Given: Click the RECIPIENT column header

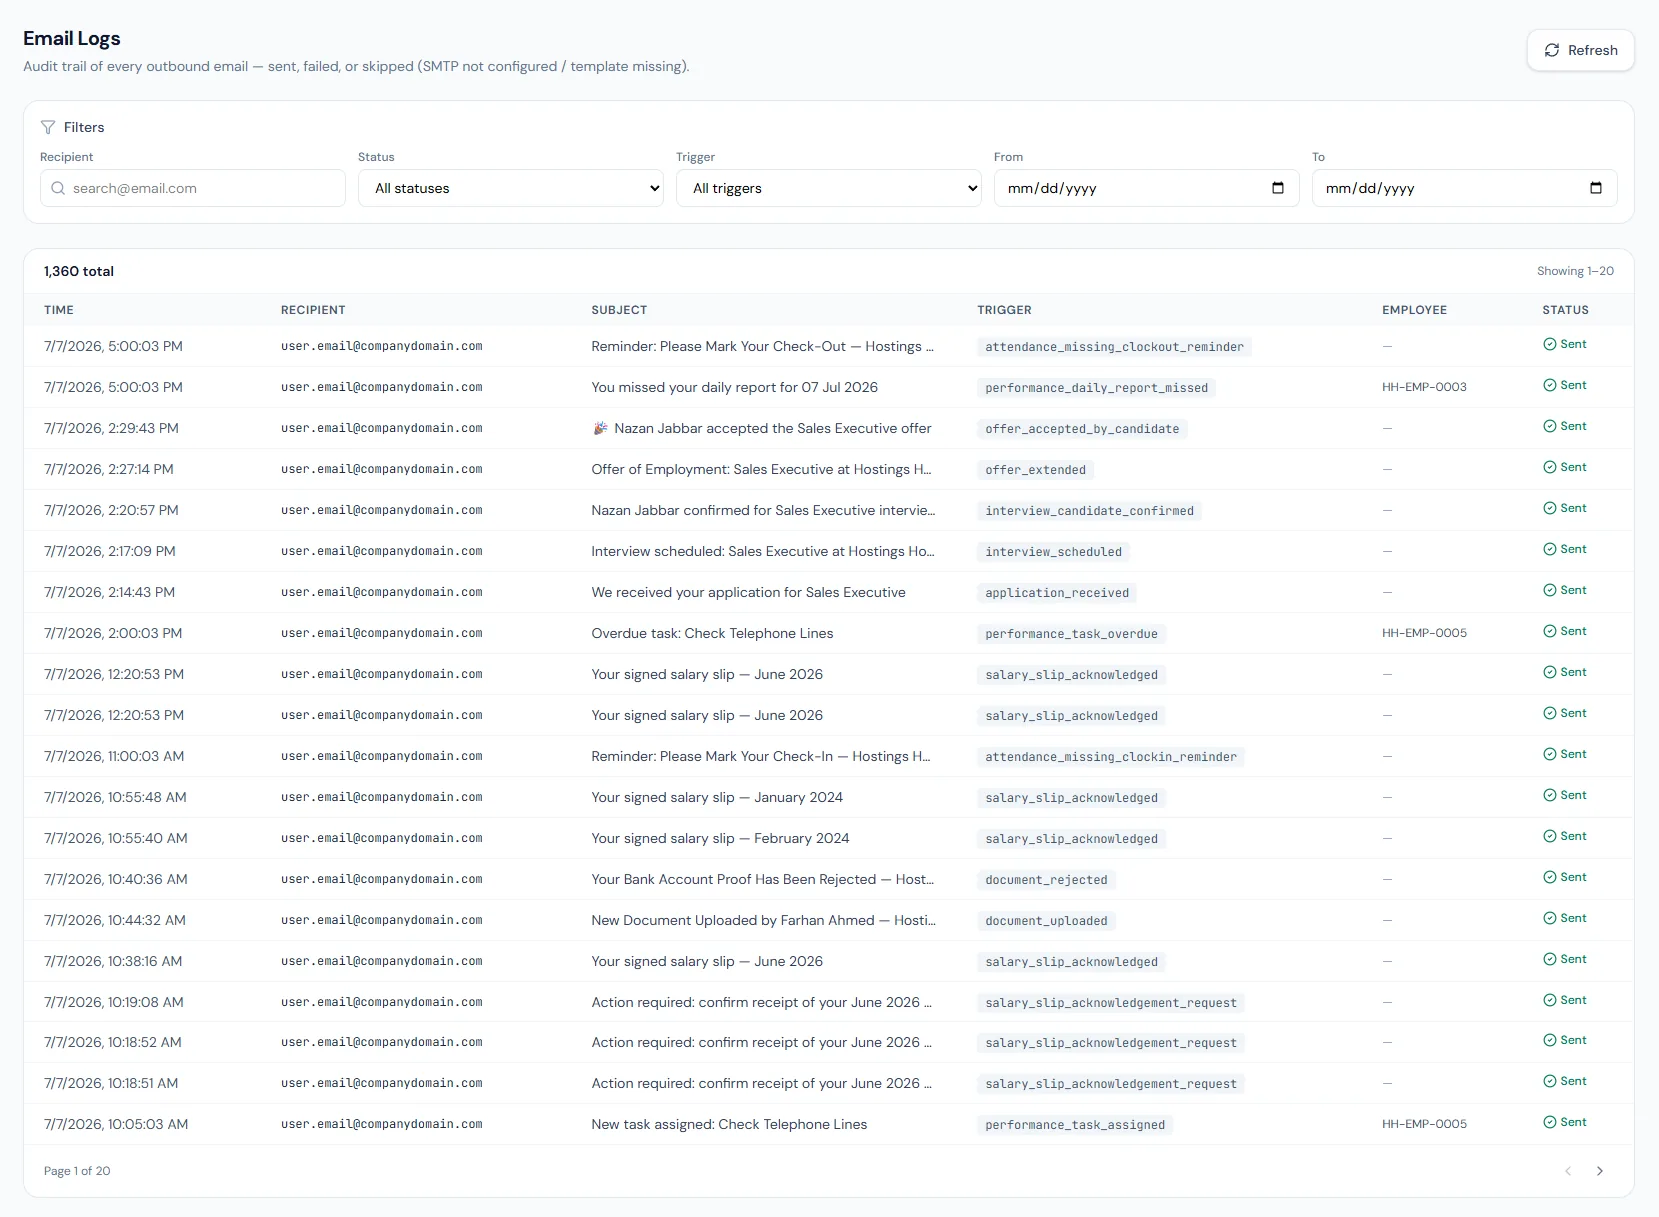Looking at the screenshot, I should pyautogui.click(x=313, y=310).
